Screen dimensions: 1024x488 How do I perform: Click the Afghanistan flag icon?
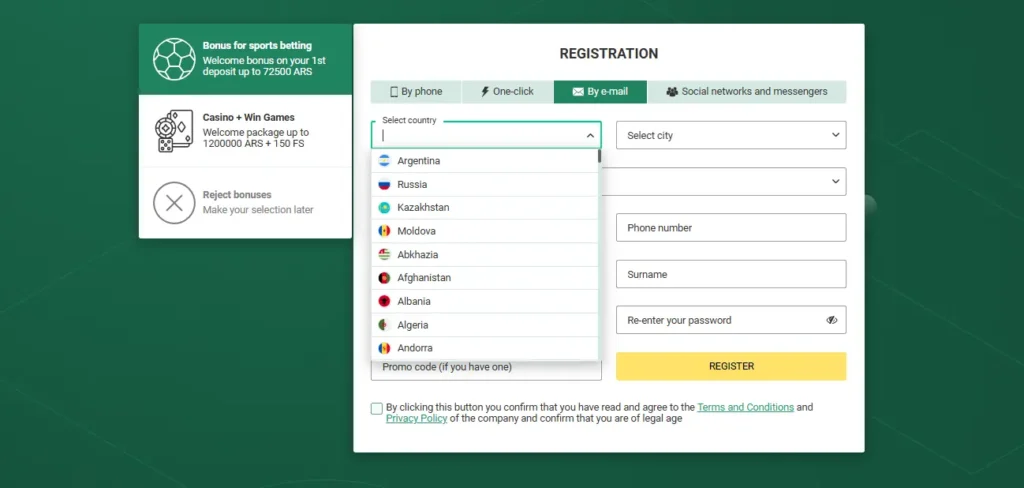click(x=384, y=278)
